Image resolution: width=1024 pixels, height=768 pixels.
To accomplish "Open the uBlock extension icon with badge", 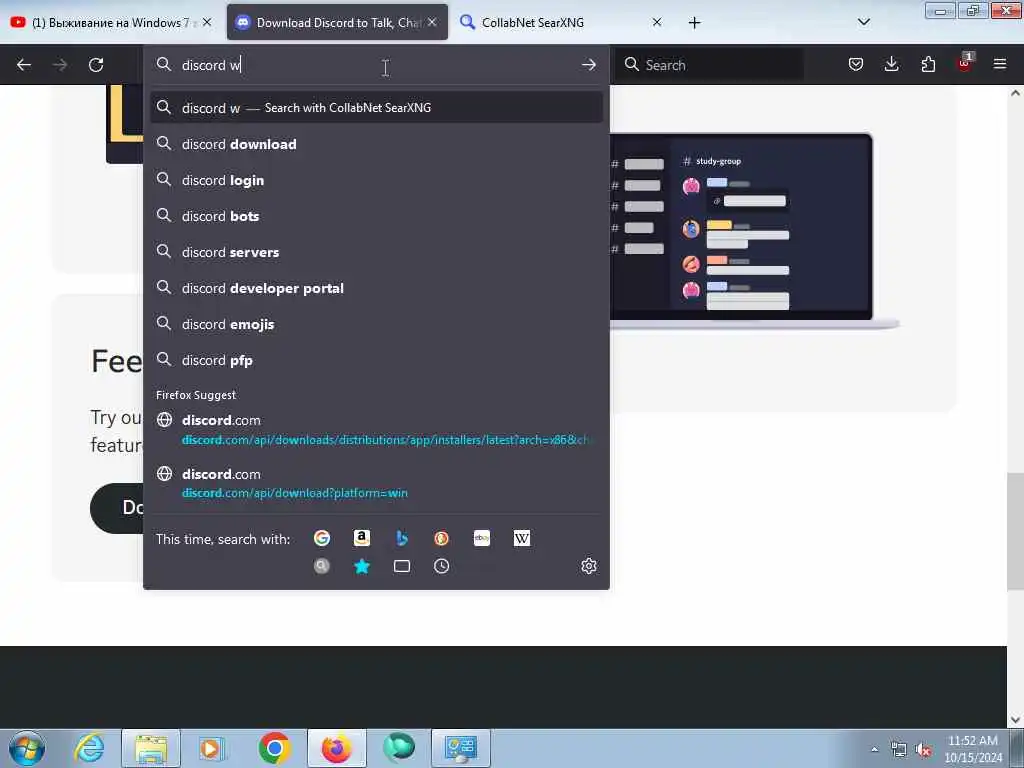I will (x=965, y=63).
